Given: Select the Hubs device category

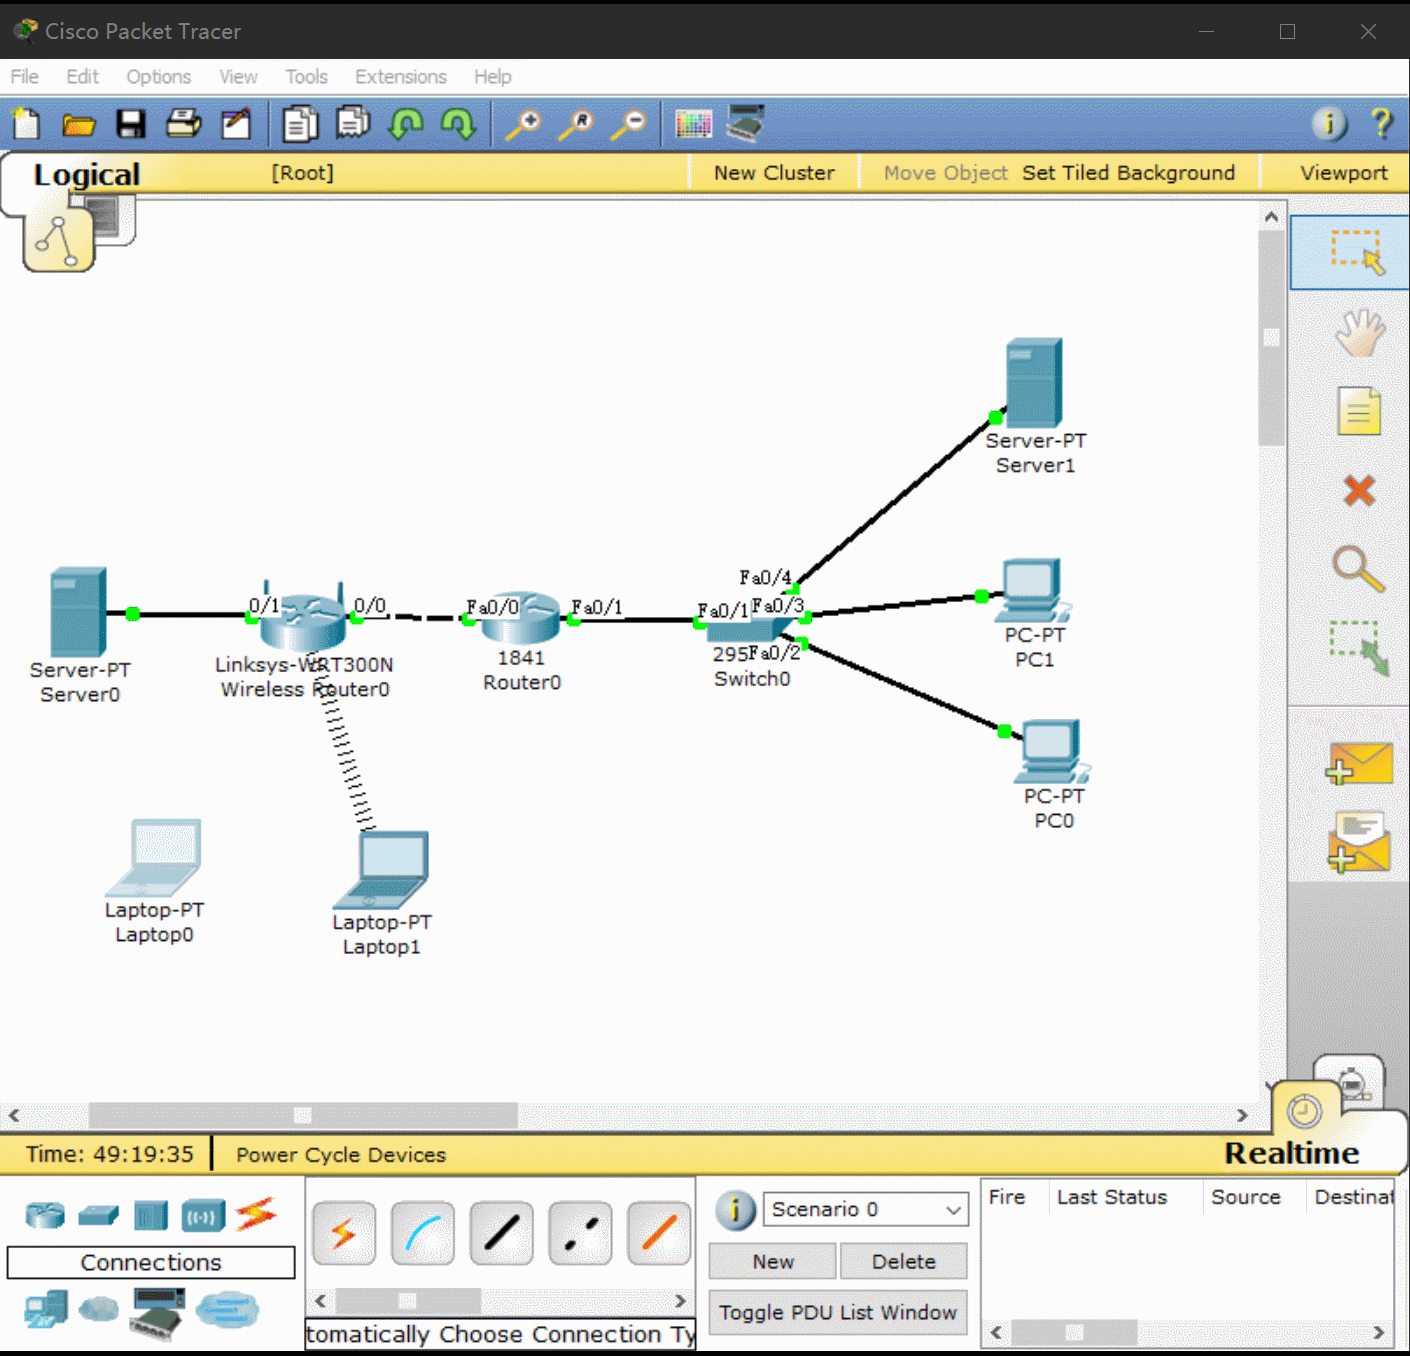Looking at the screenshot, I should tap(150, 1215).
